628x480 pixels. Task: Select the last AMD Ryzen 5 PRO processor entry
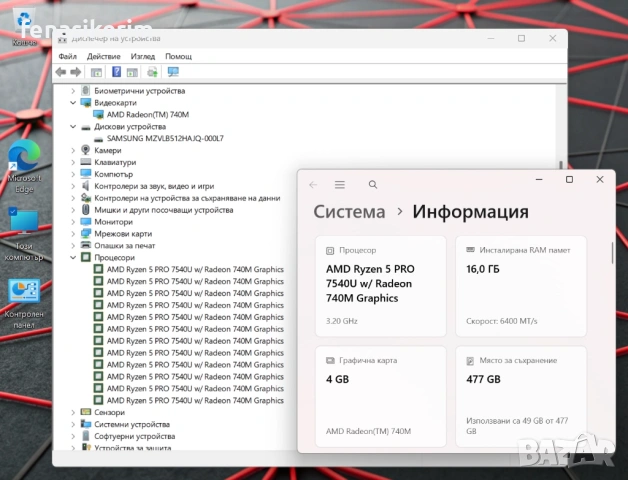[x=195, y=401]
